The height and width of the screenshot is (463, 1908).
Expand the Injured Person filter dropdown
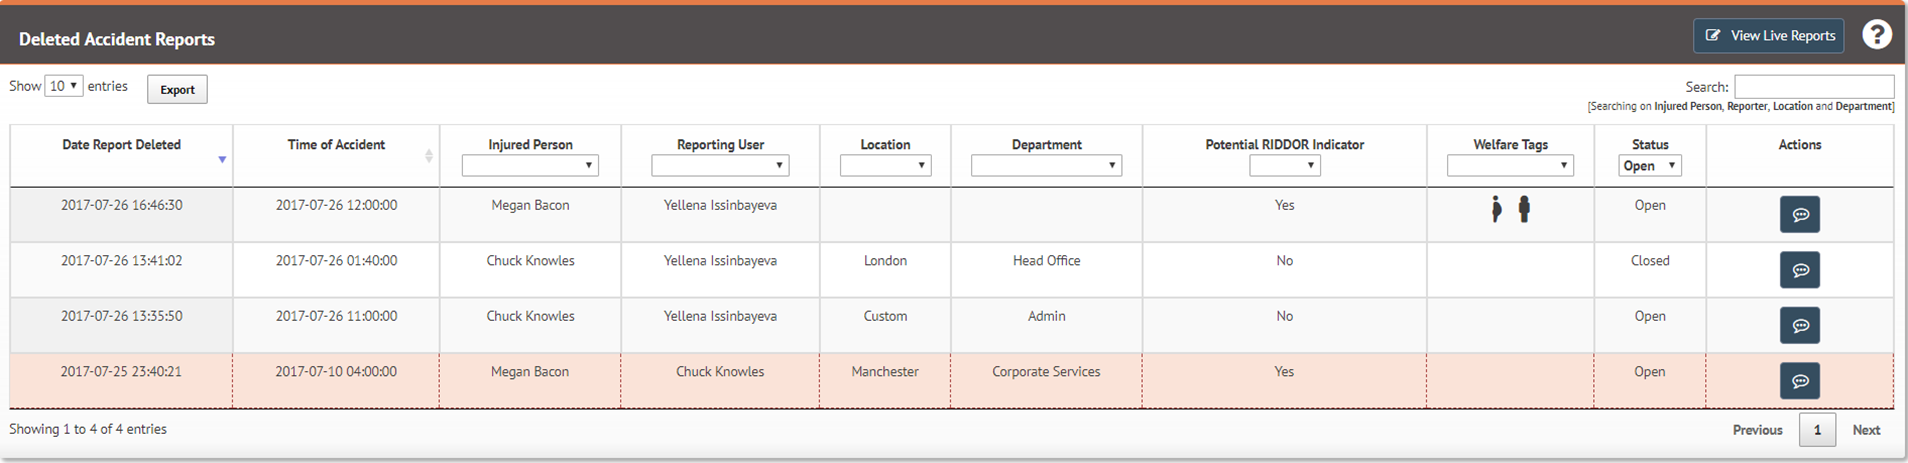pyautogui.click(x=530, y=166)
